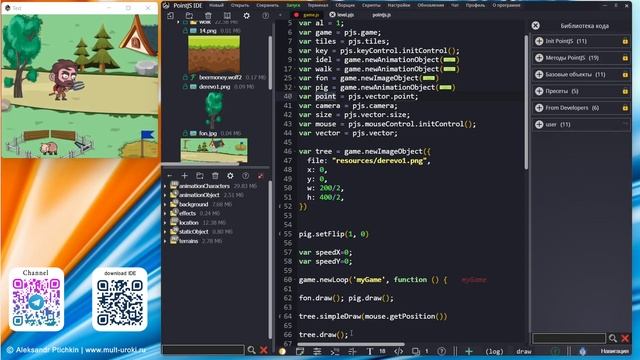Screen dimensions: 640x360
Task: Click the new folder icon in project toolbar
Action: 189,16
